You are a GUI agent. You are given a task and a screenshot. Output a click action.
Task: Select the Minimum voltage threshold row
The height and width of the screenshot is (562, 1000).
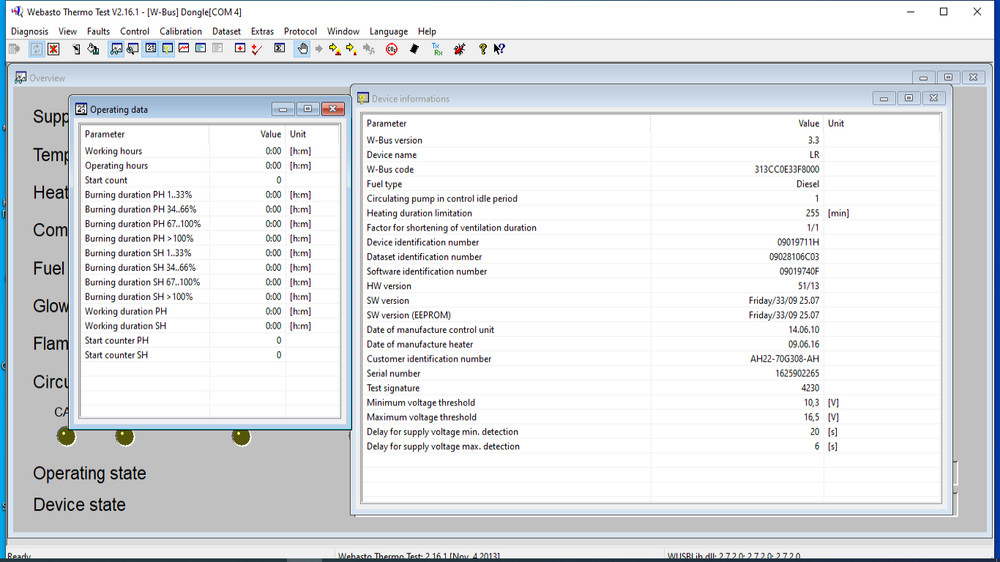click(651, 403)
